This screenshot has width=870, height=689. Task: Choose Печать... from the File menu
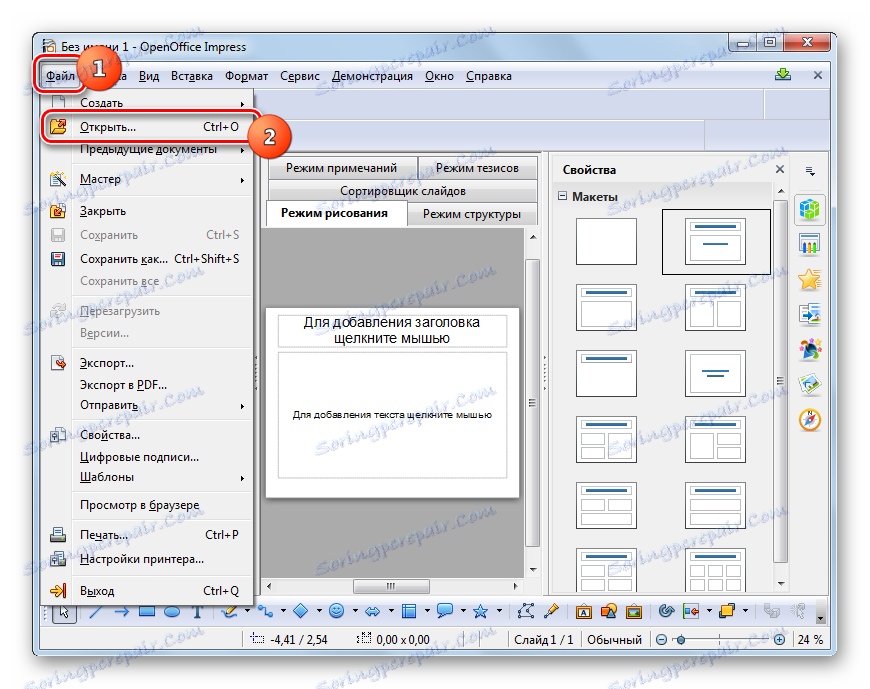pyautogui.click(x=147, y=535)
